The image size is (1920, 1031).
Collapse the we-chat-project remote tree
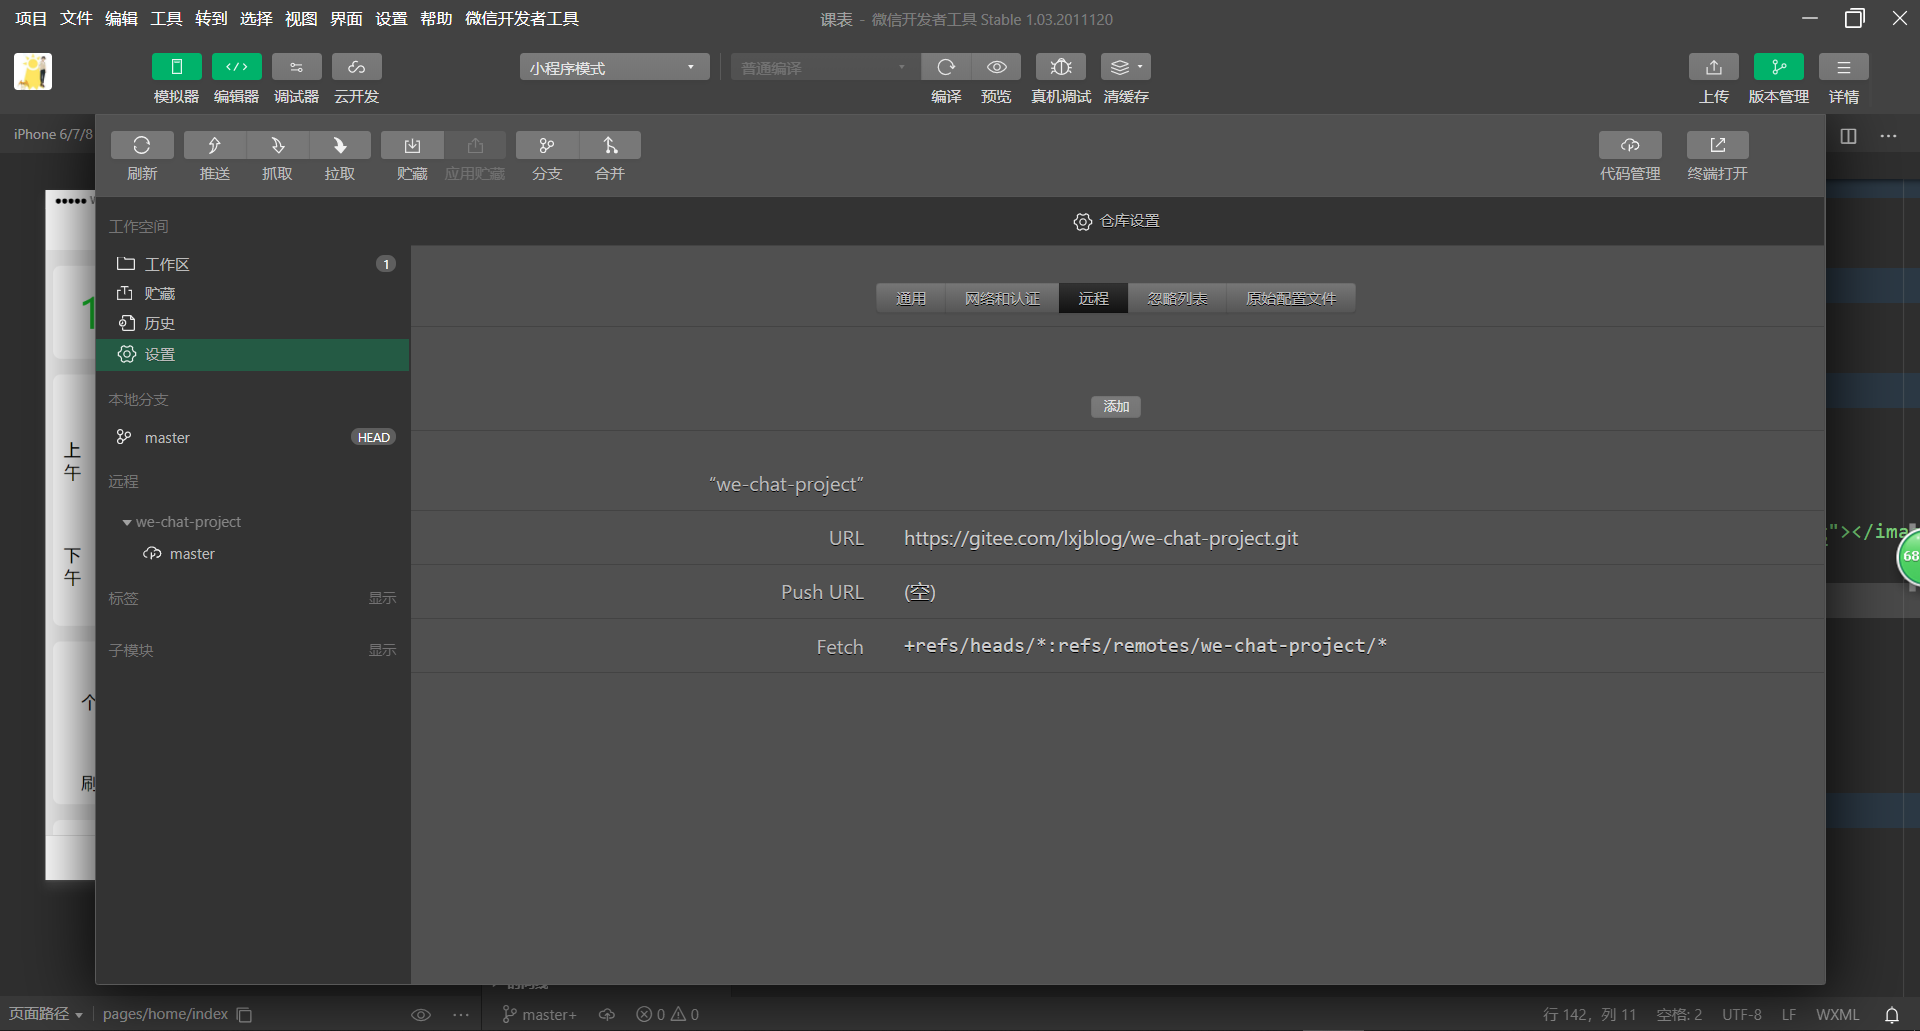[x=127, y=523]
